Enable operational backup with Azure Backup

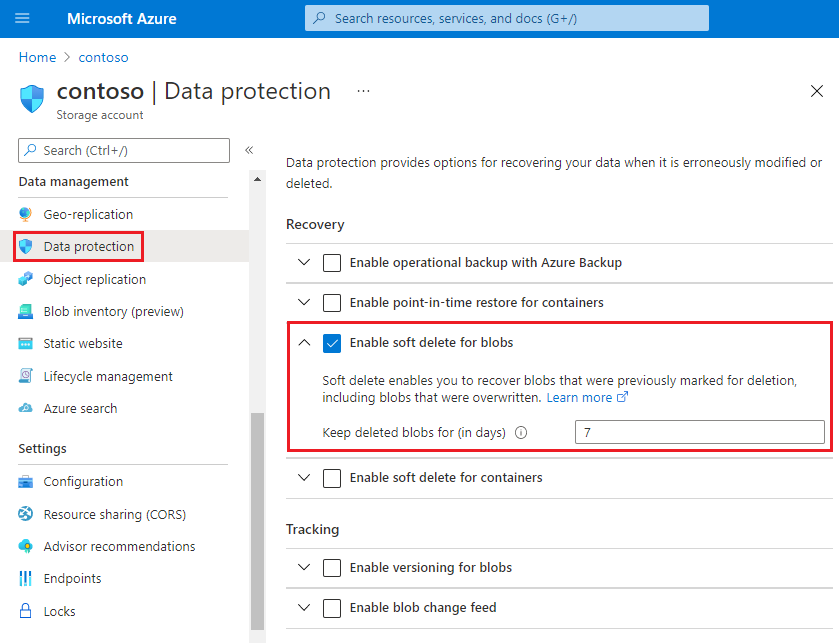coord(332,262)
